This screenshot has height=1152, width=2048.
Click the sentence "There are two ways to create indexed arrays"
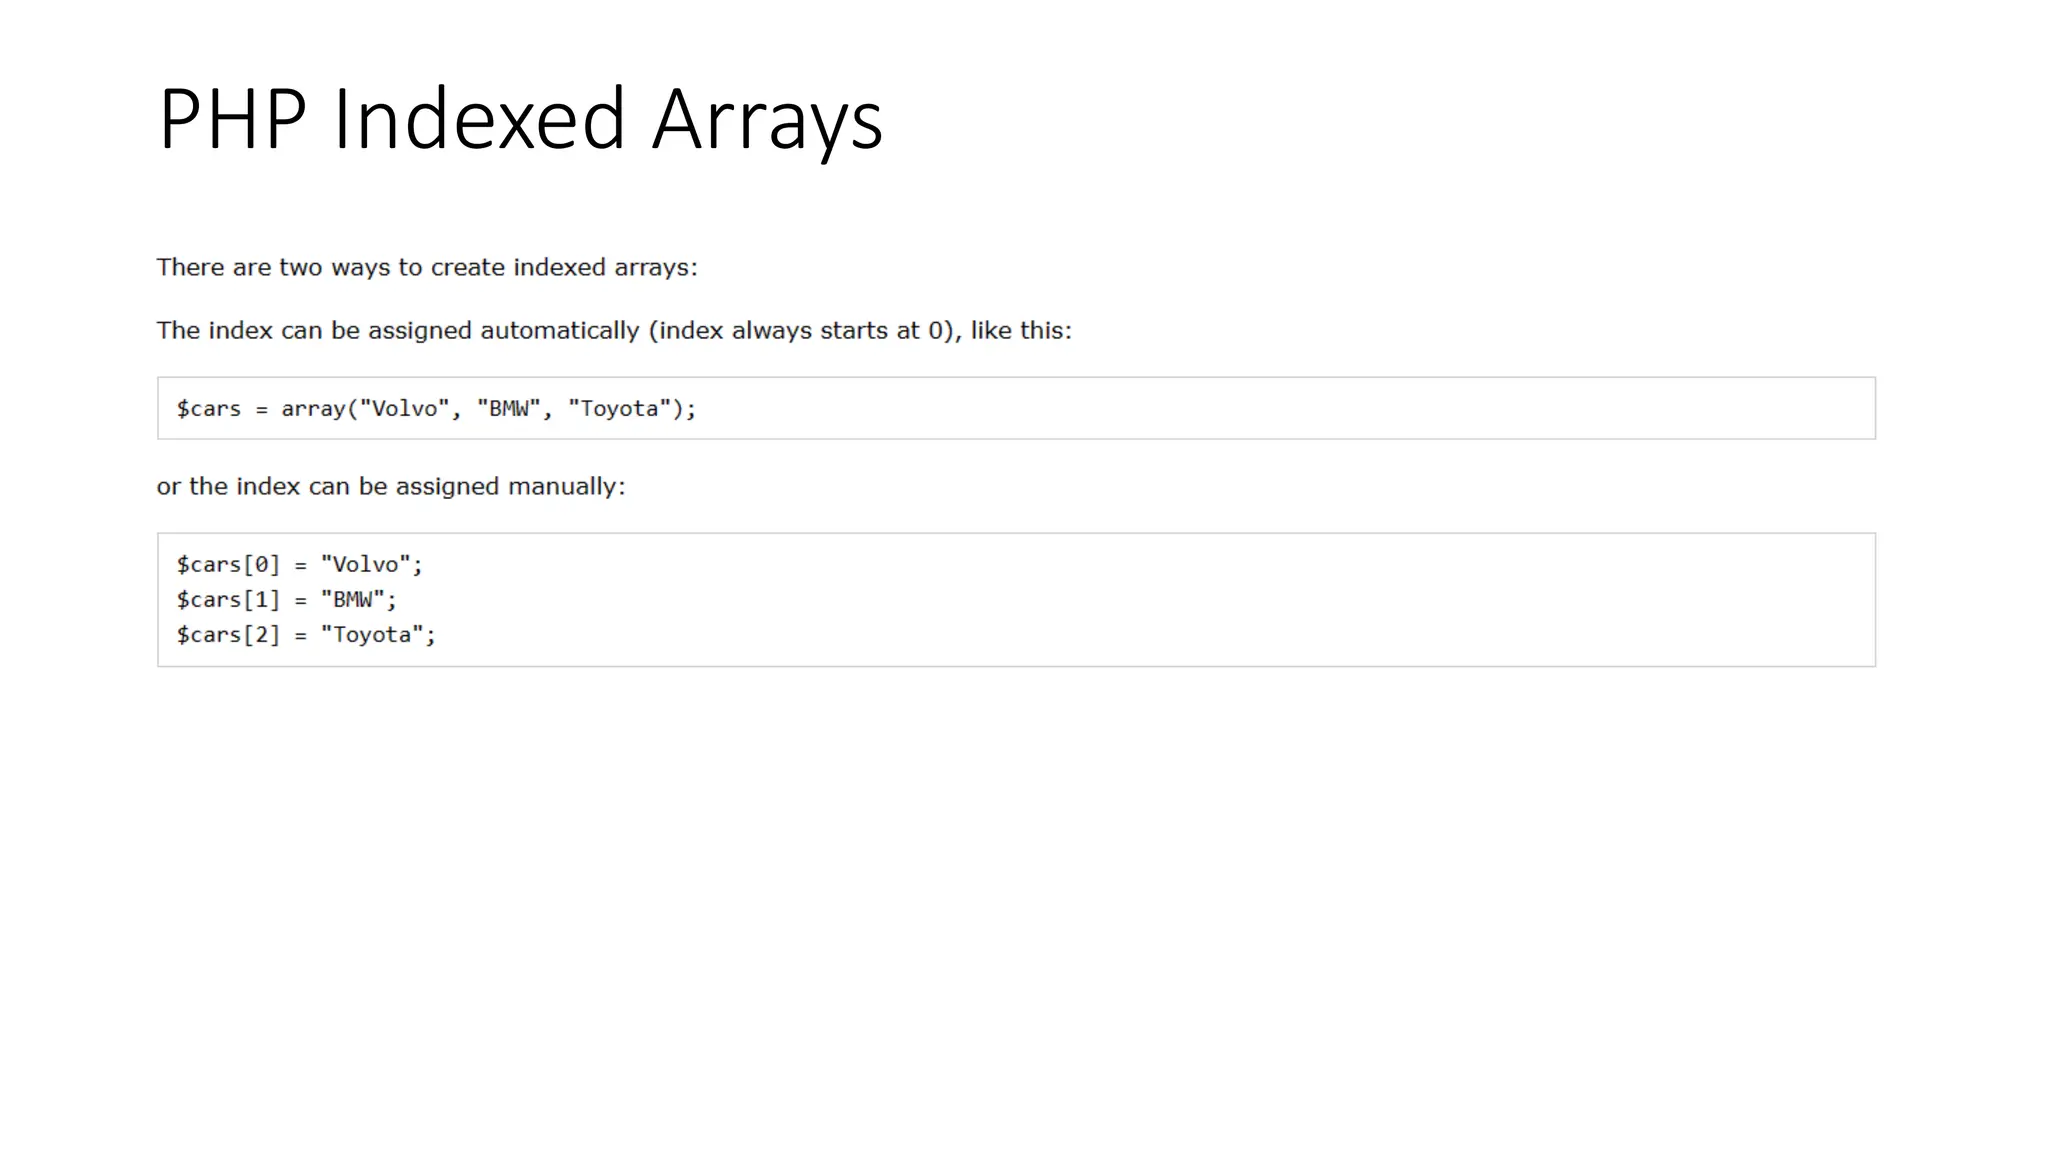pyautogui.click(x=426, y=268)
